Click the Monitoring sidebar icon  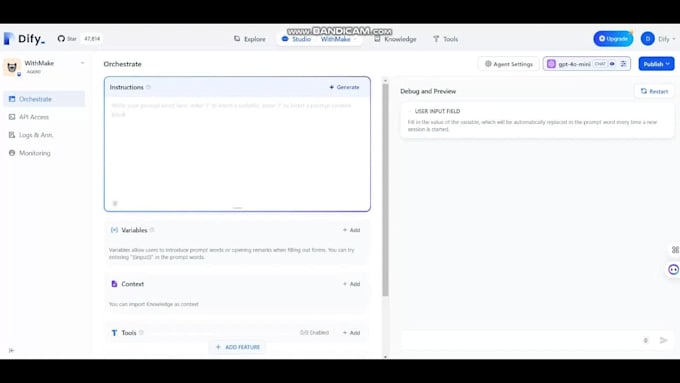pos(12,153)
